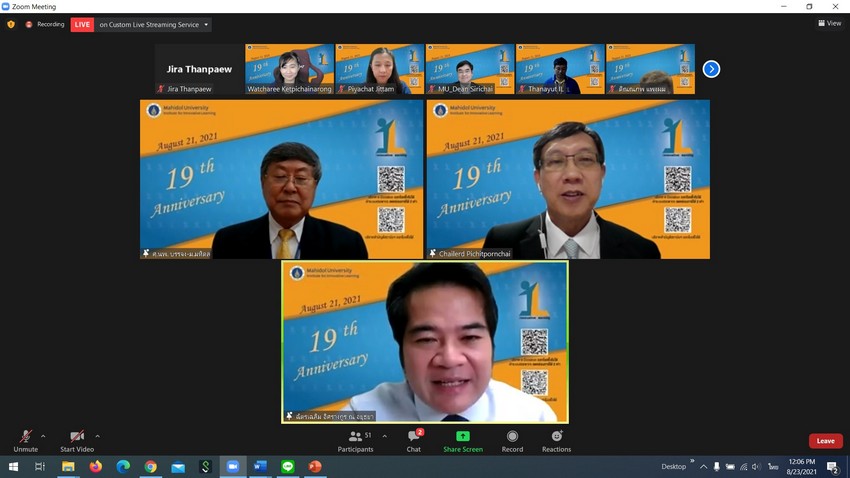Select Watcharee Ketpichainarong's video thumbnail
850x478 pixels.
click(290, 68)
